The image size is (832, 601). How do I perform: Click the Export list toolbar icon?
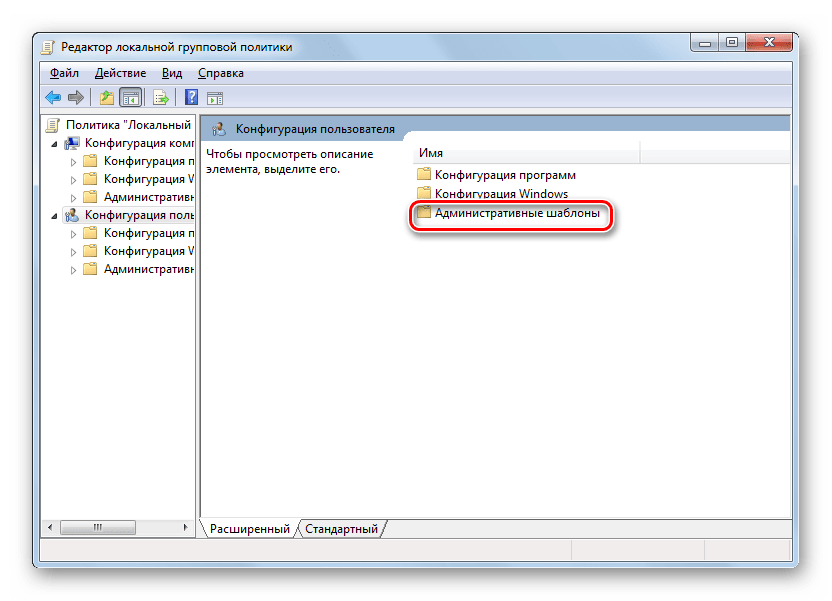coord(161,98)
